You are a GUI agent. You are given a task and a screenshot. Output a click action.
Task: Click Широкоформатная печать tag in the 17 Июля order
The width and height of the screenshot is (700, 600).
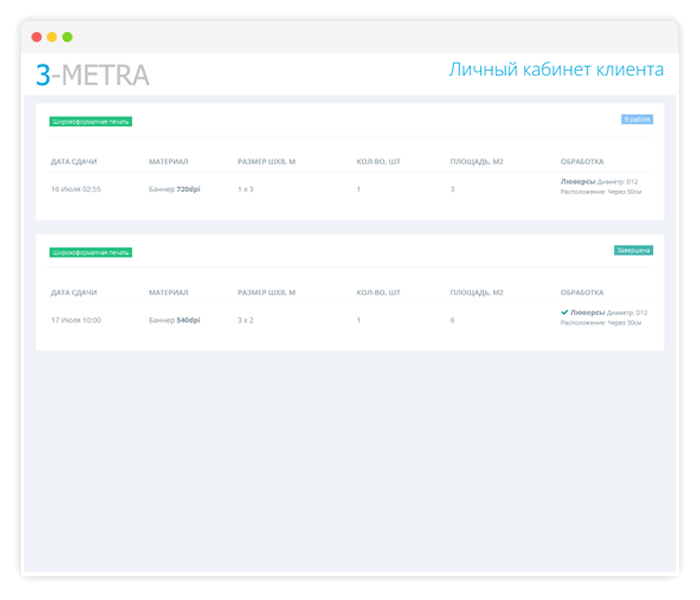pyautogui.click(x=91, y=253)
